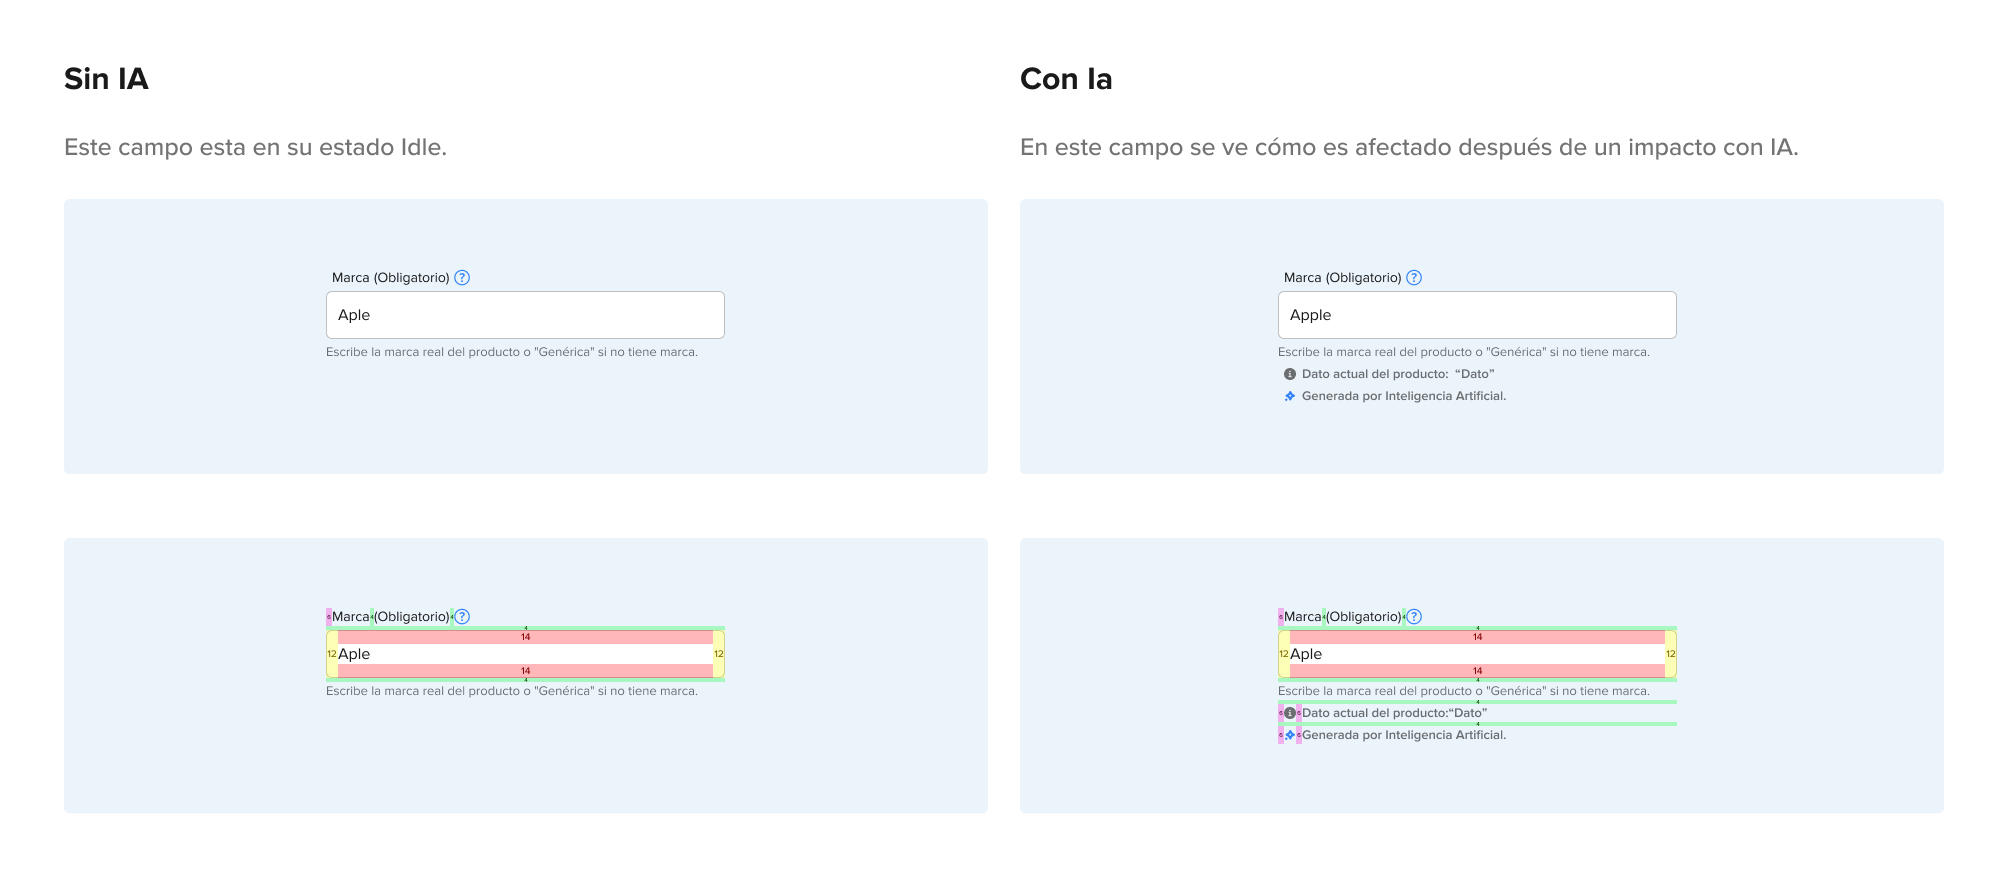Click annotated "Aple" input in Sin IA spec
This screenshot has height=878, width=2009.
(525, 654)
